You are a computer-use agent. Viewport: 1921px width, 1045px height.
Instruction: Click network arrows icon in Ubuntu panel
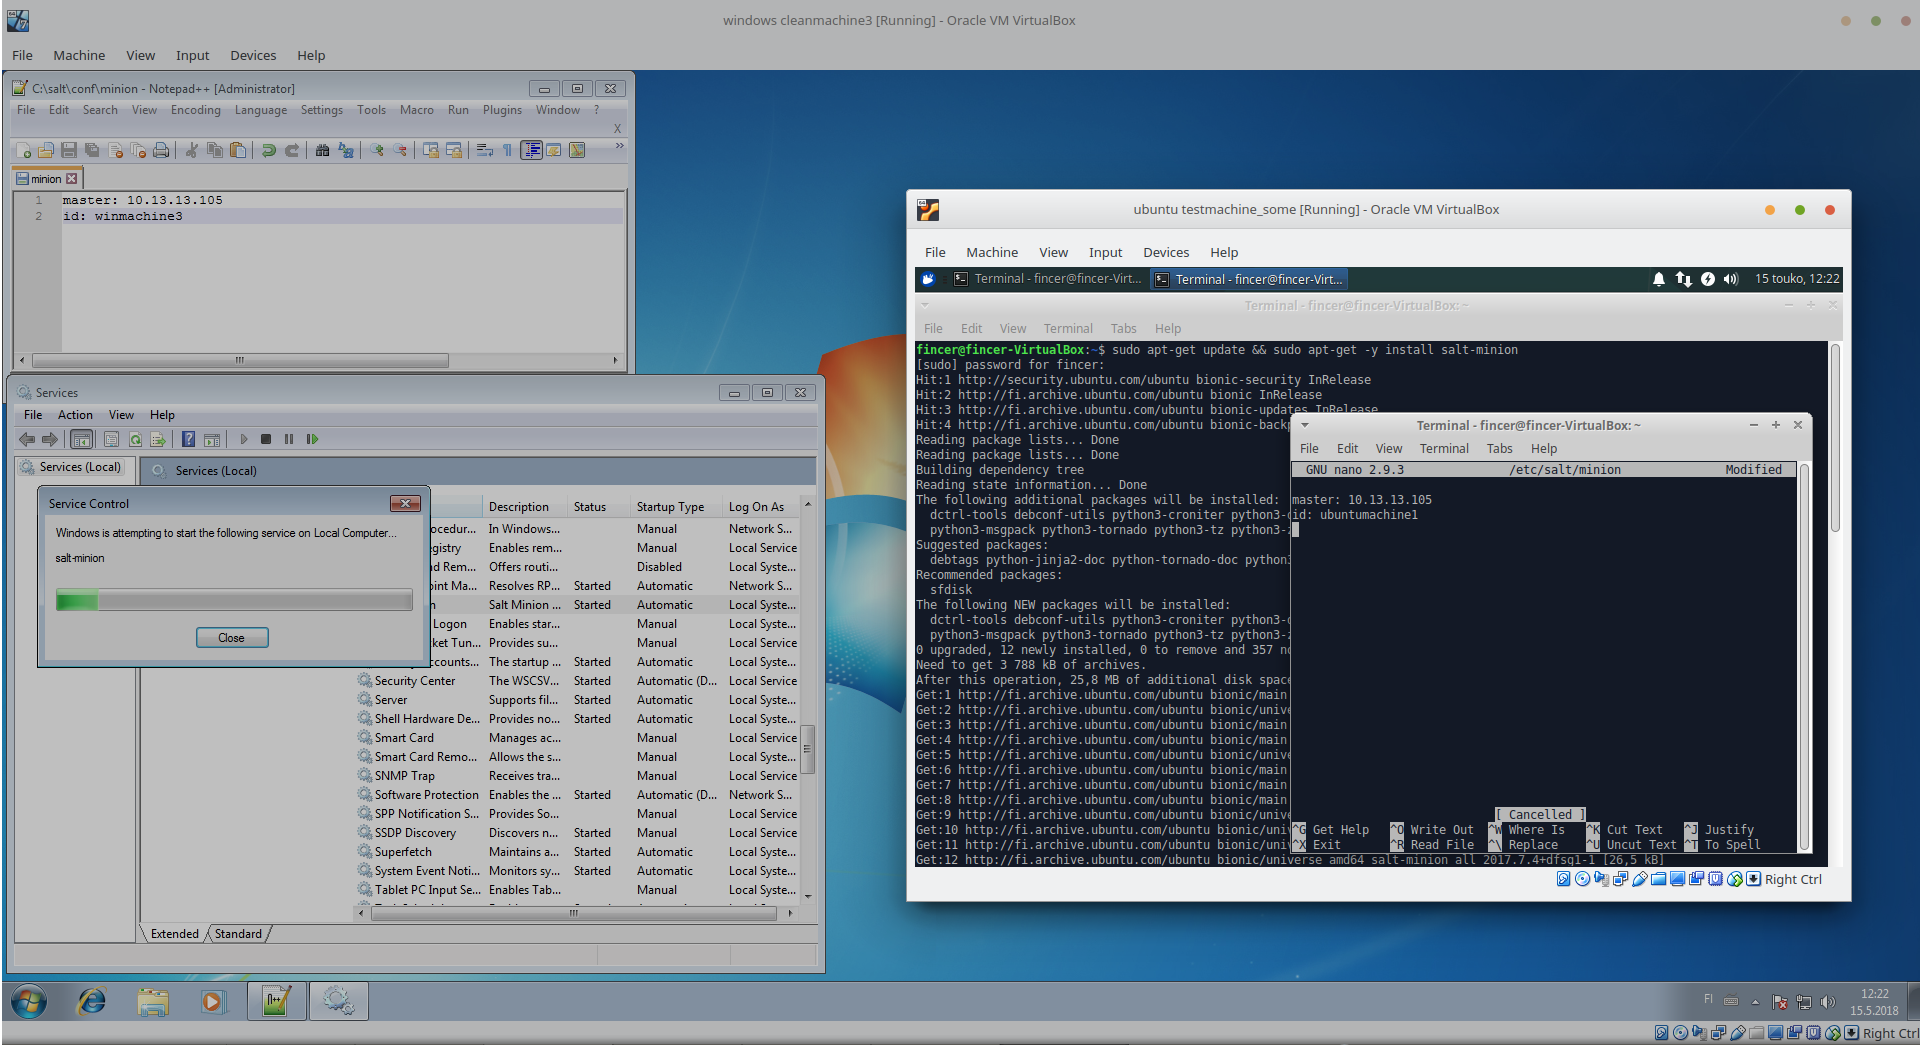[x=1684, y=279]
